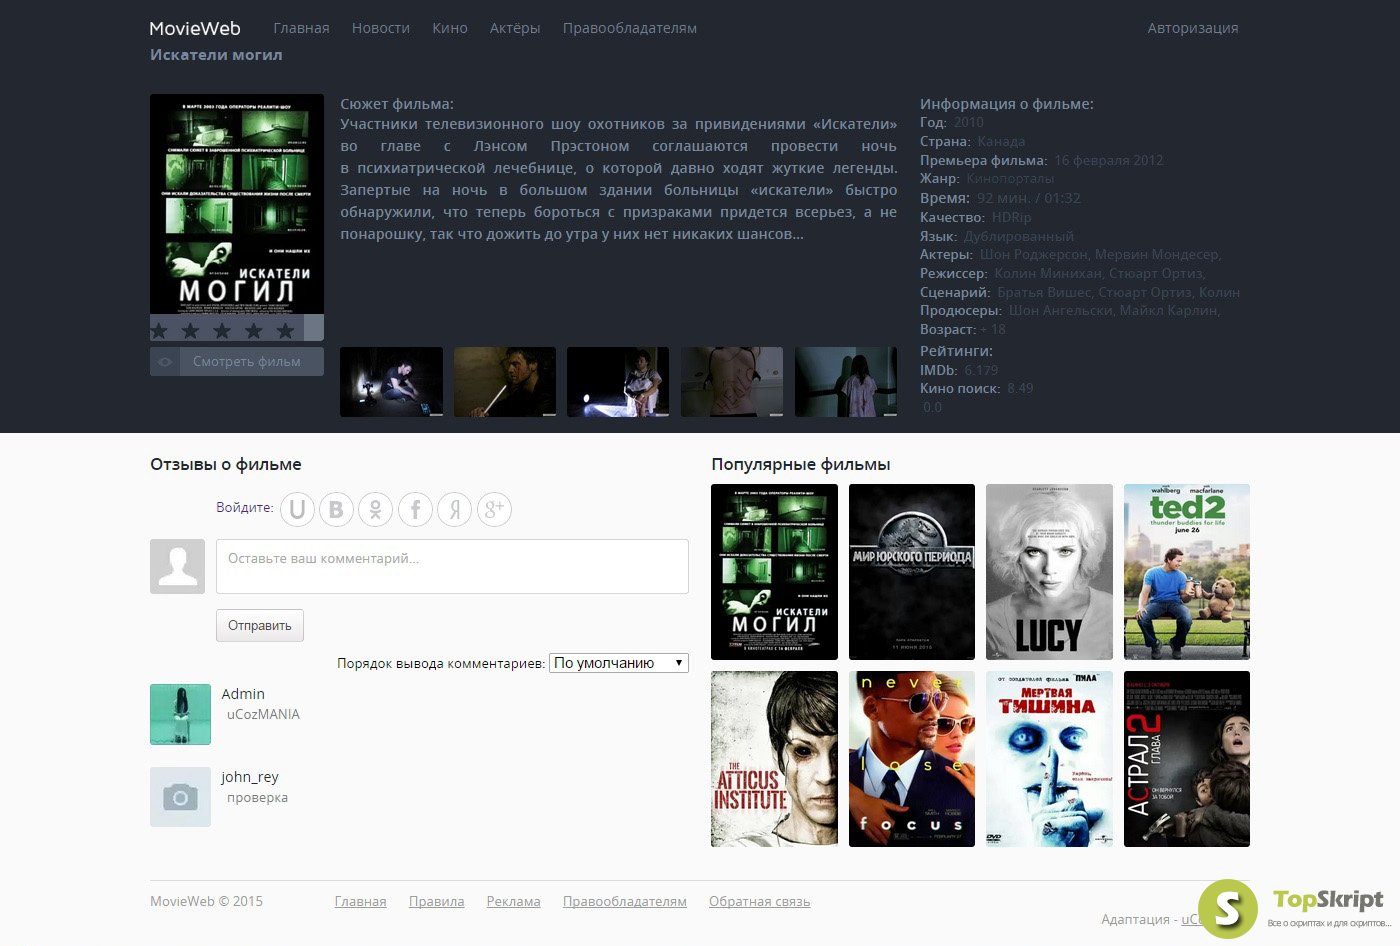The image size is (1400, 946).
Task: Click the quality value HDRip
Action: coord(1011,217)
